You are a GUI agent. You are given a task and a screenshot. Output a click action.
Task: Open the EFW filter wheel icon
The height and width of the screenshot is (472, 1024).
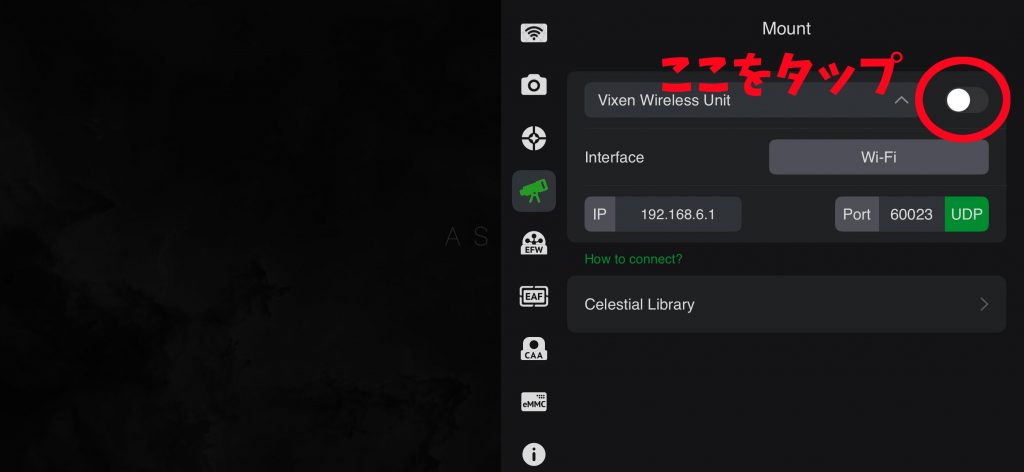point(534,243)
